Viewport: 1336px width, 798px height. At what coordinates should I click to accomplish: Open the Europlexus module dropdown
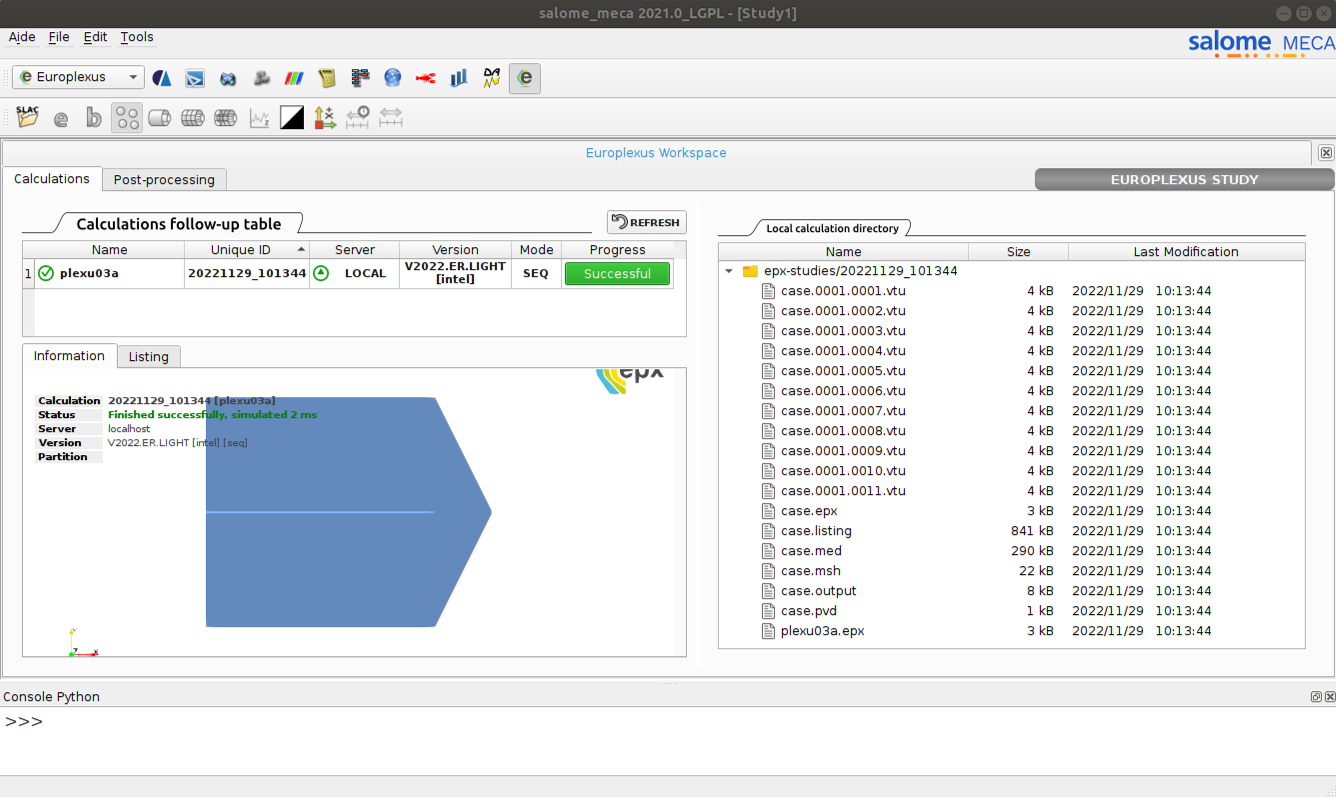(80, 77)
